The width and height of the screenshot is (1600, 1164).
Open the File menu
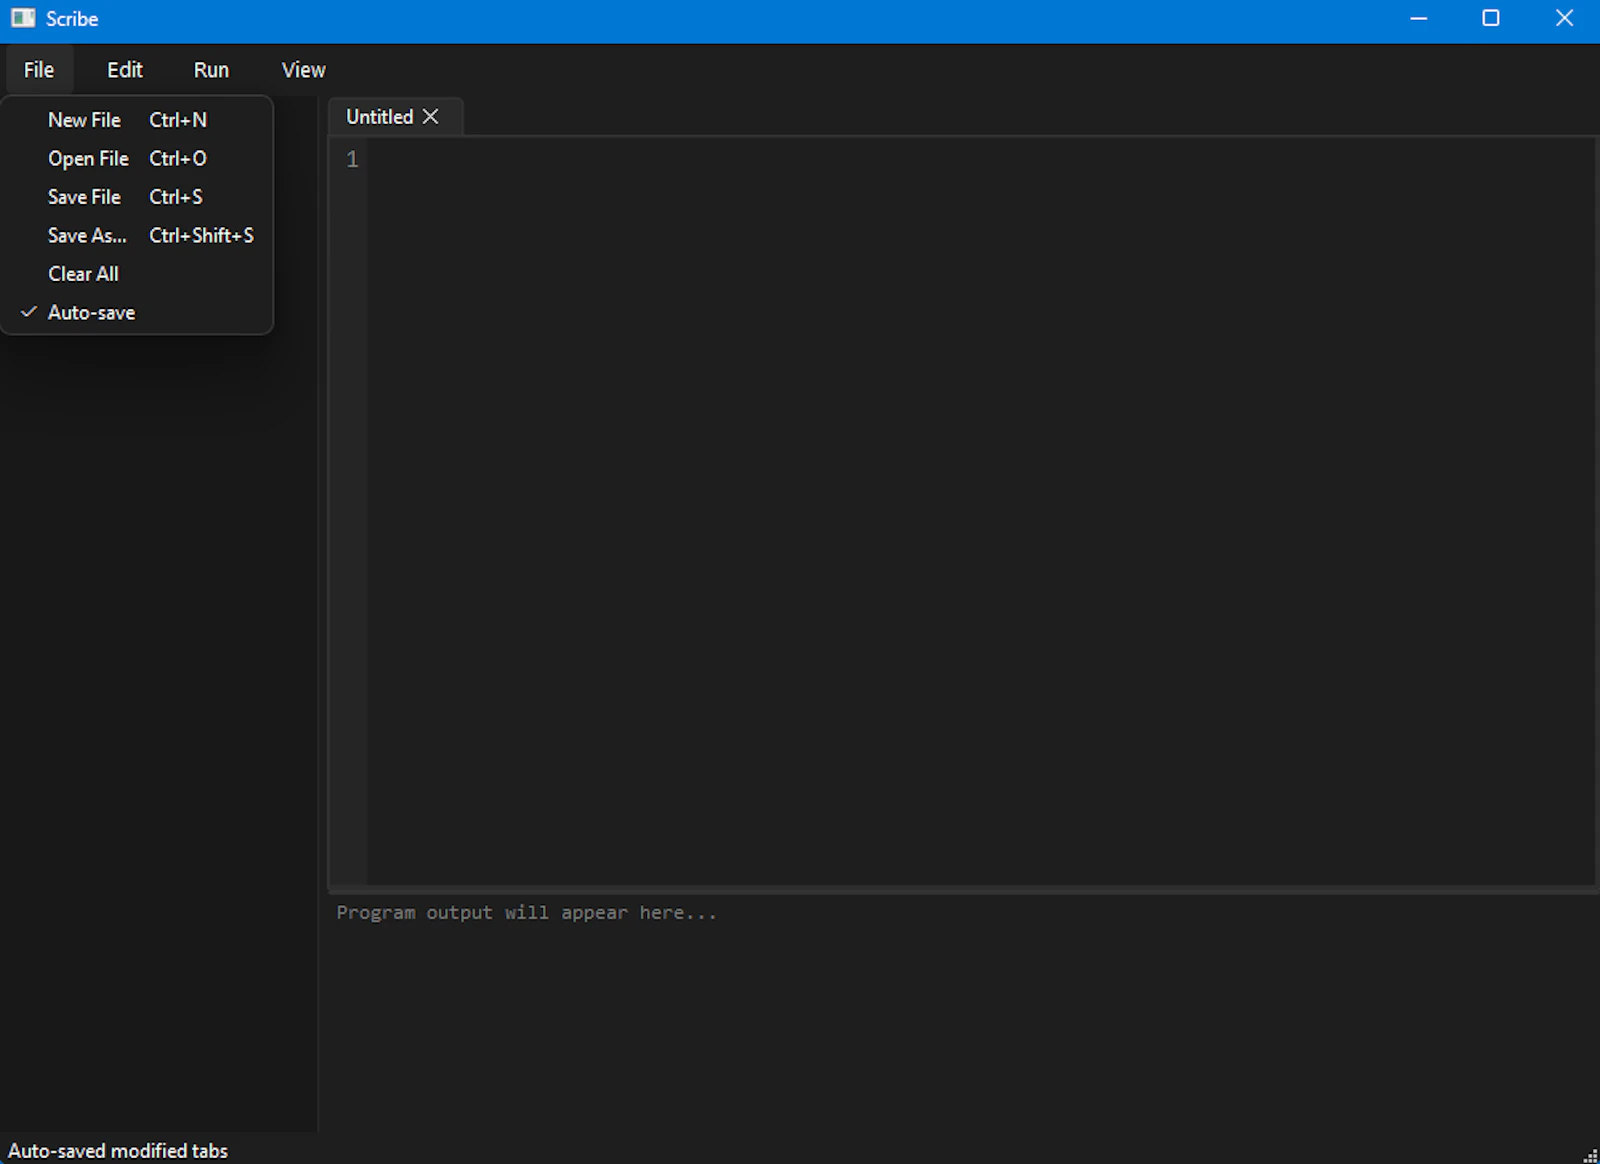point(39,70)
